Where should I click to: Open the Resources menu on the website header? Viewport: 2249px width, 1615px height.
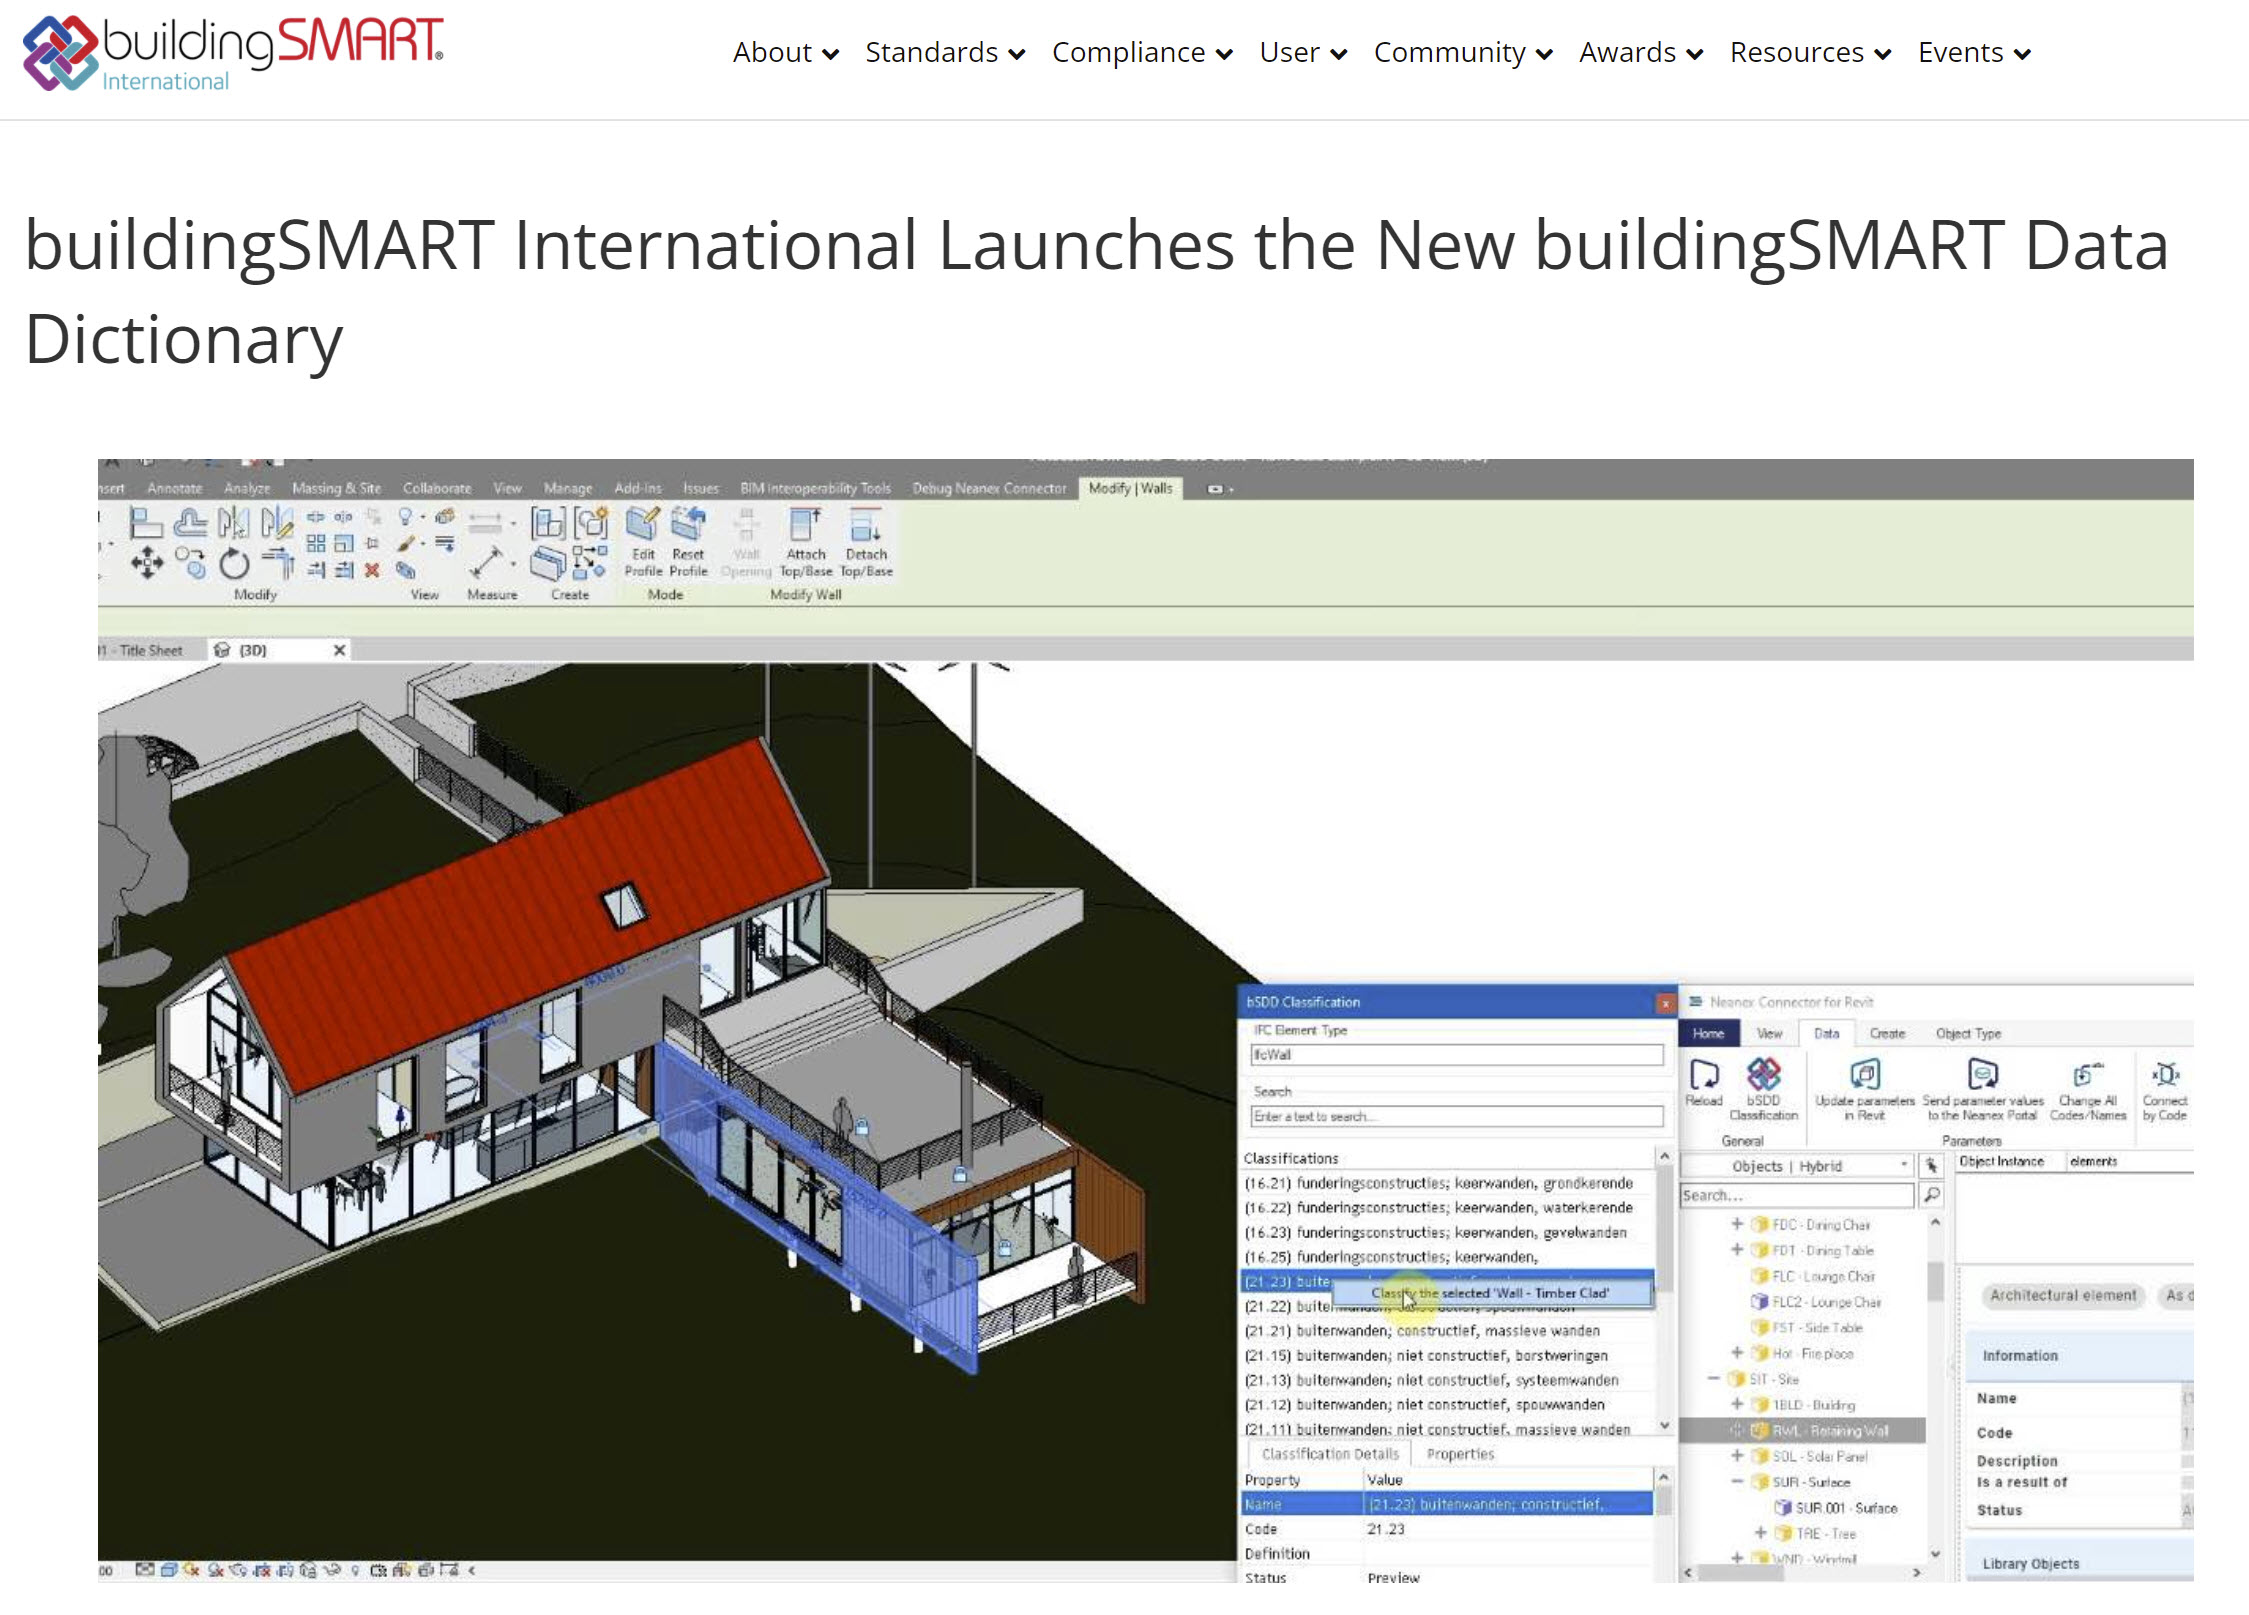(1797, 52)
